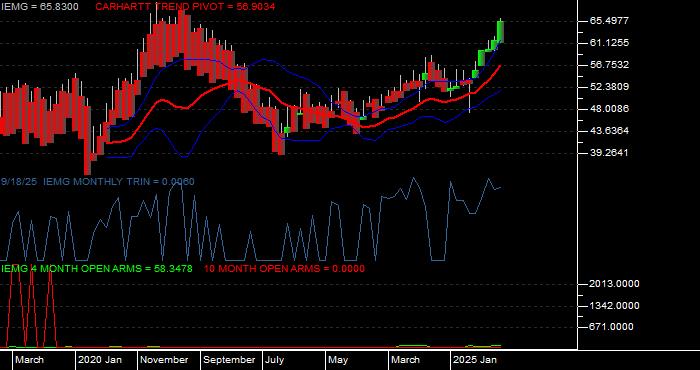Click the May date marker

coord(338,360)
